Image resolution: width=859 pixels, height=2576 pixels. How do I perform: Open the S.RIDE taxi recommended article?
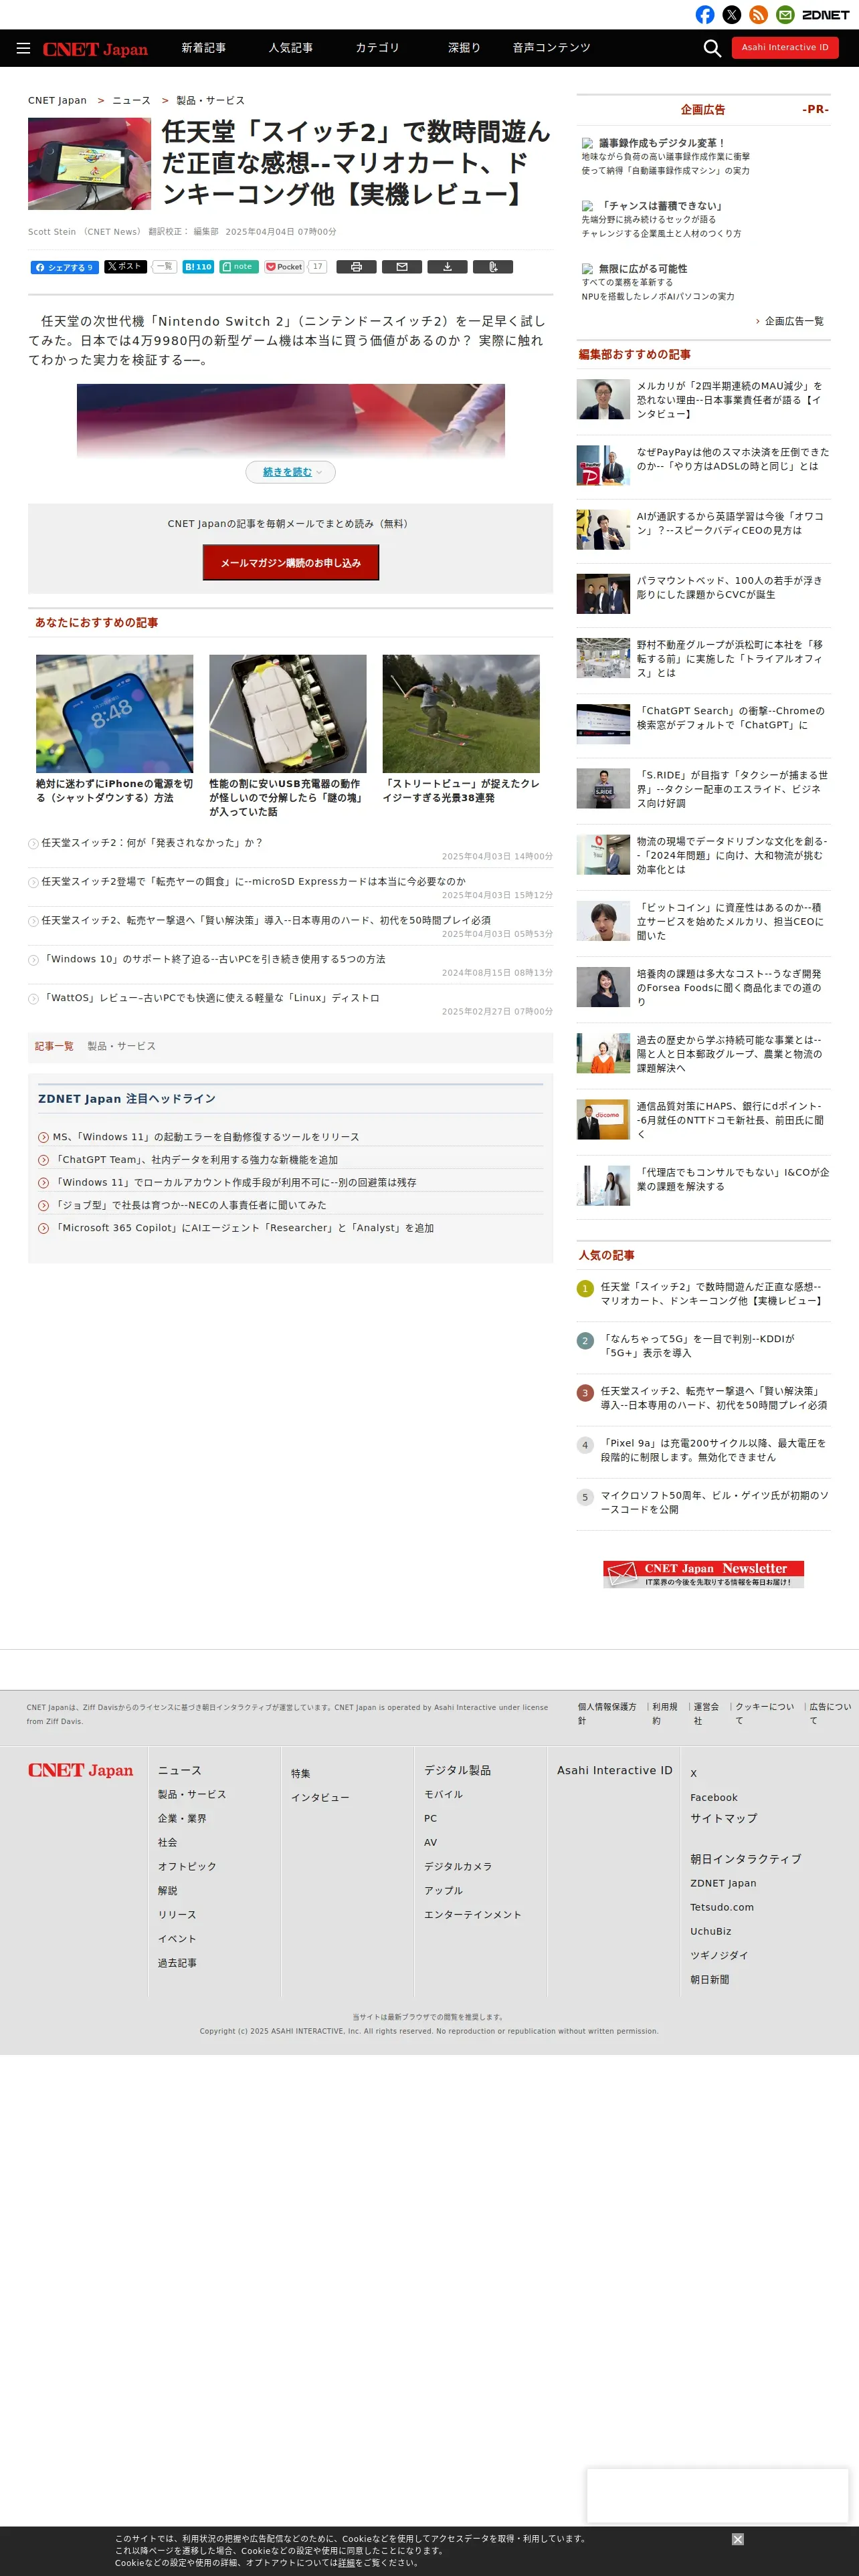coord(732,789)
